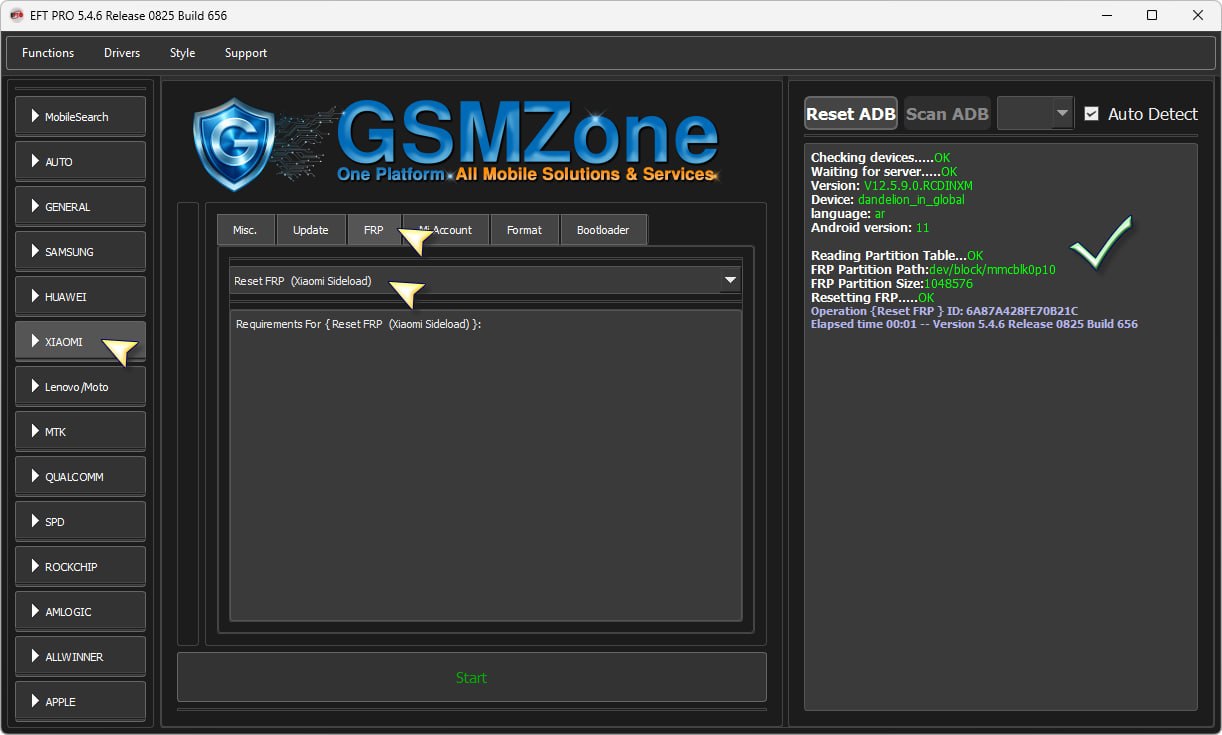
Task: Open the Drivers menu
Action: (122, 53)
